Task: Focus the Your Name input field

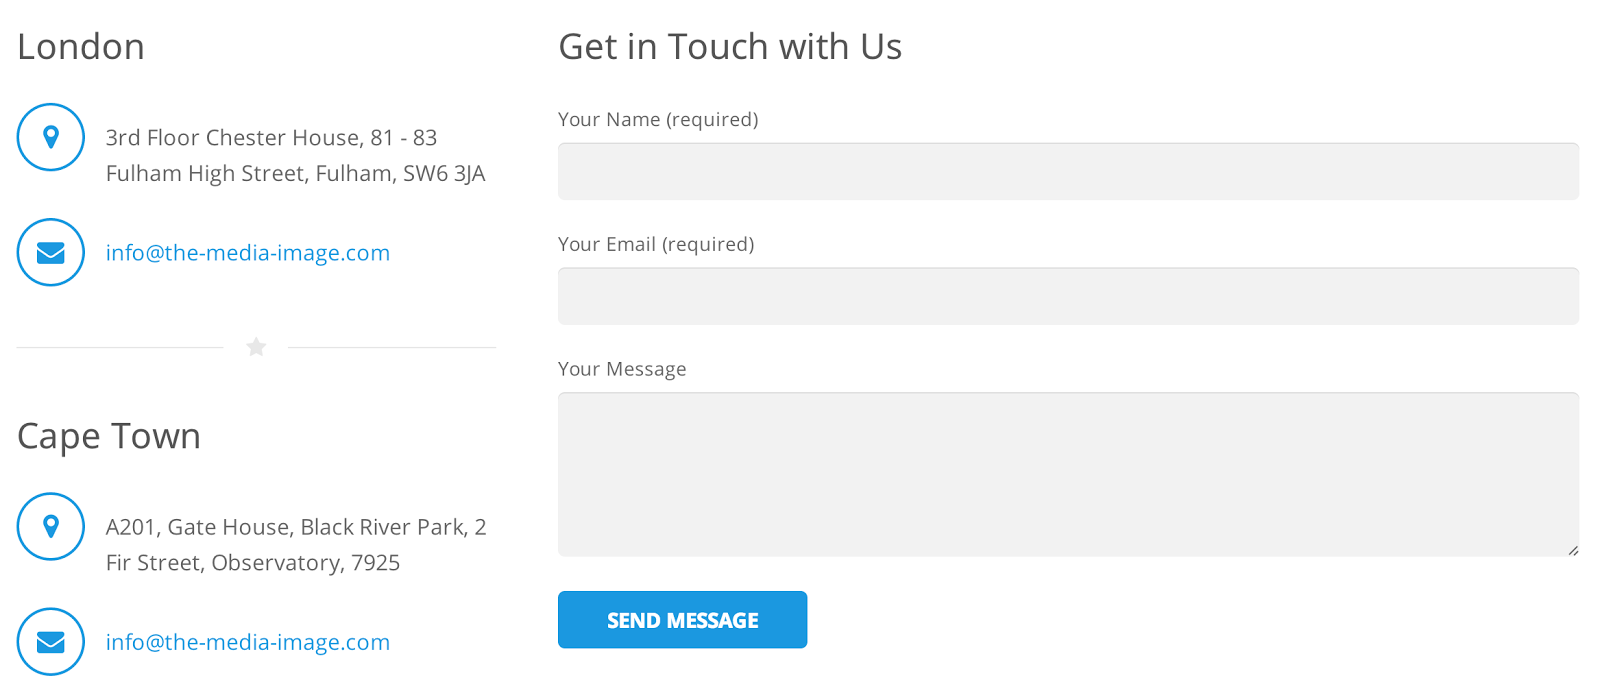Action: 1068,171
